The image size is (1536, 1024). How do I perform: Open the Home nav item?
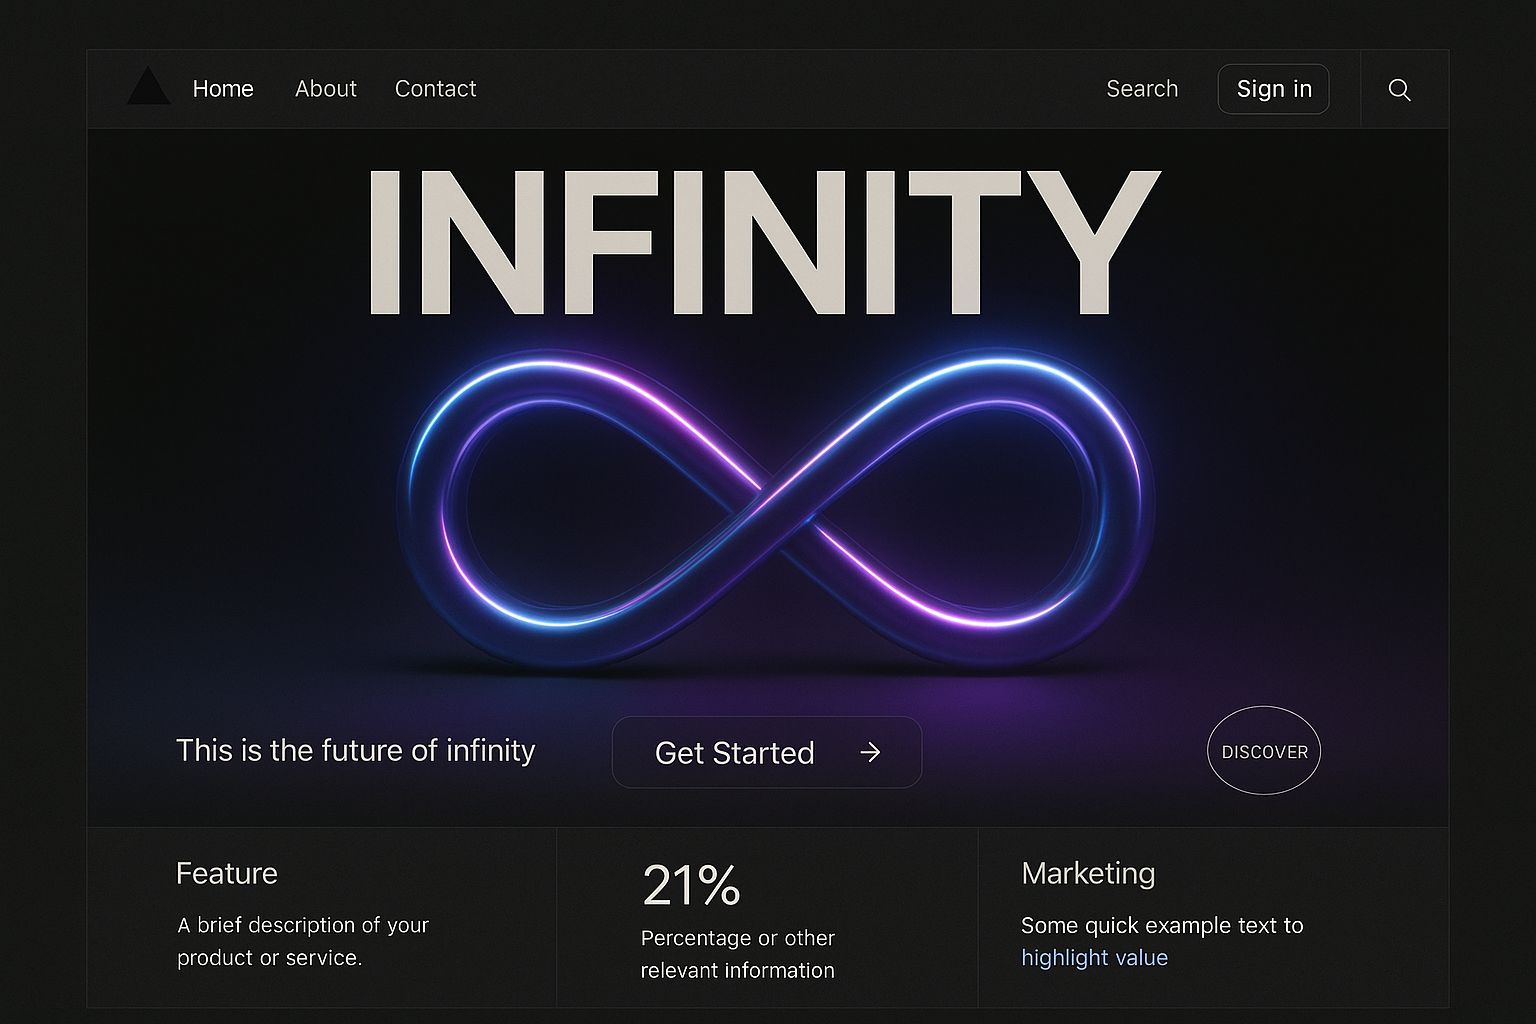tap(223, 89)
